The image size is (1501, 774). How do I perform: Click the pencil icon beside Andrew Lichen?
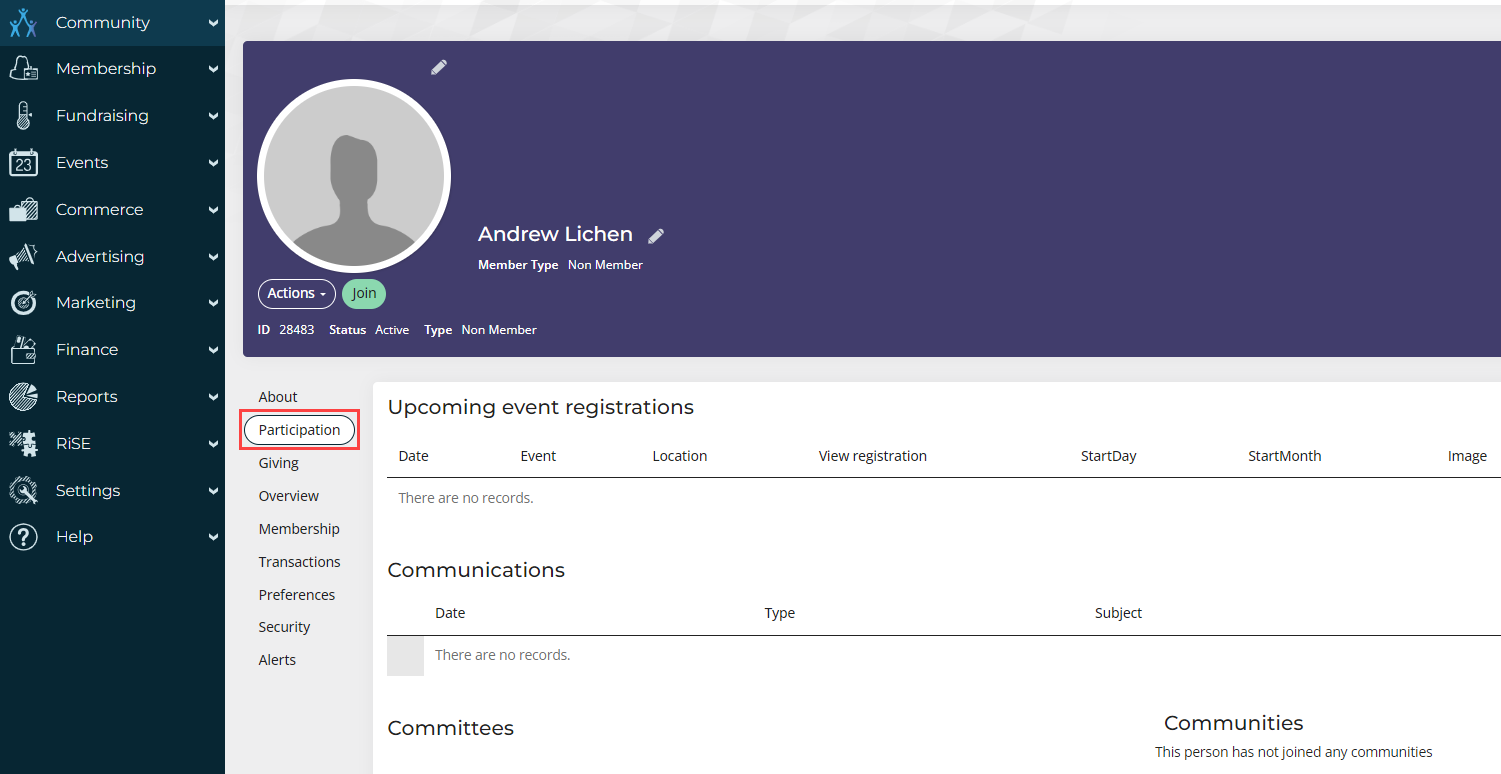656,236
